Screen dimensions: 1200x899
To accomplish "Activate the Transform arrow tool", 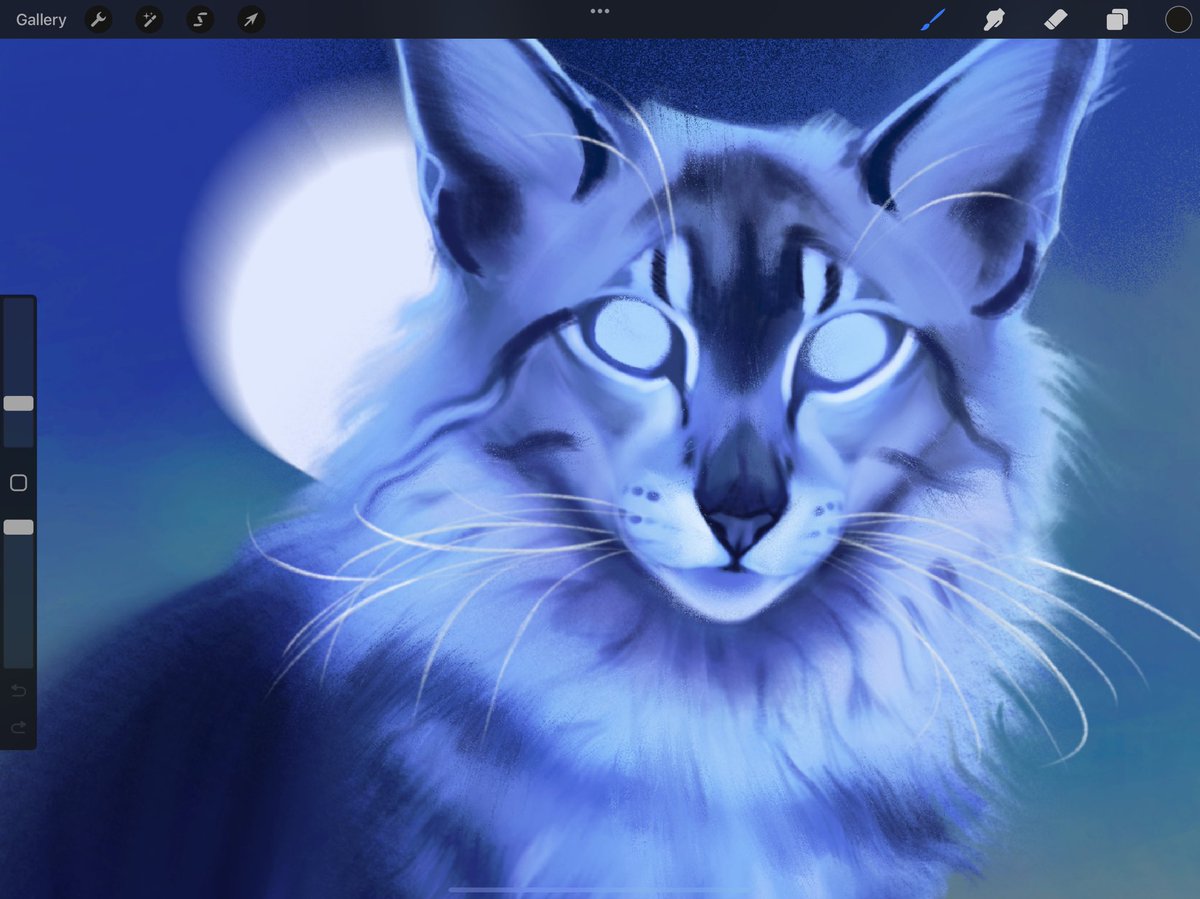I will coord(251,19).
